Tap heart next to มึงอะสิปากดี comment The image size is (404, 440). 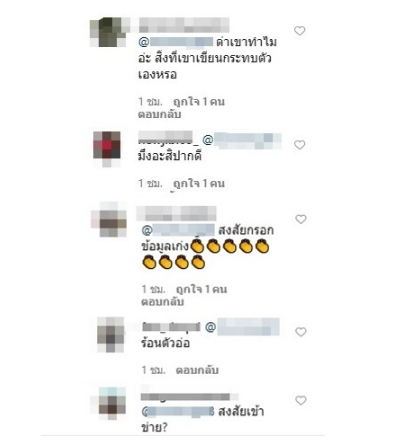(299, 145)
